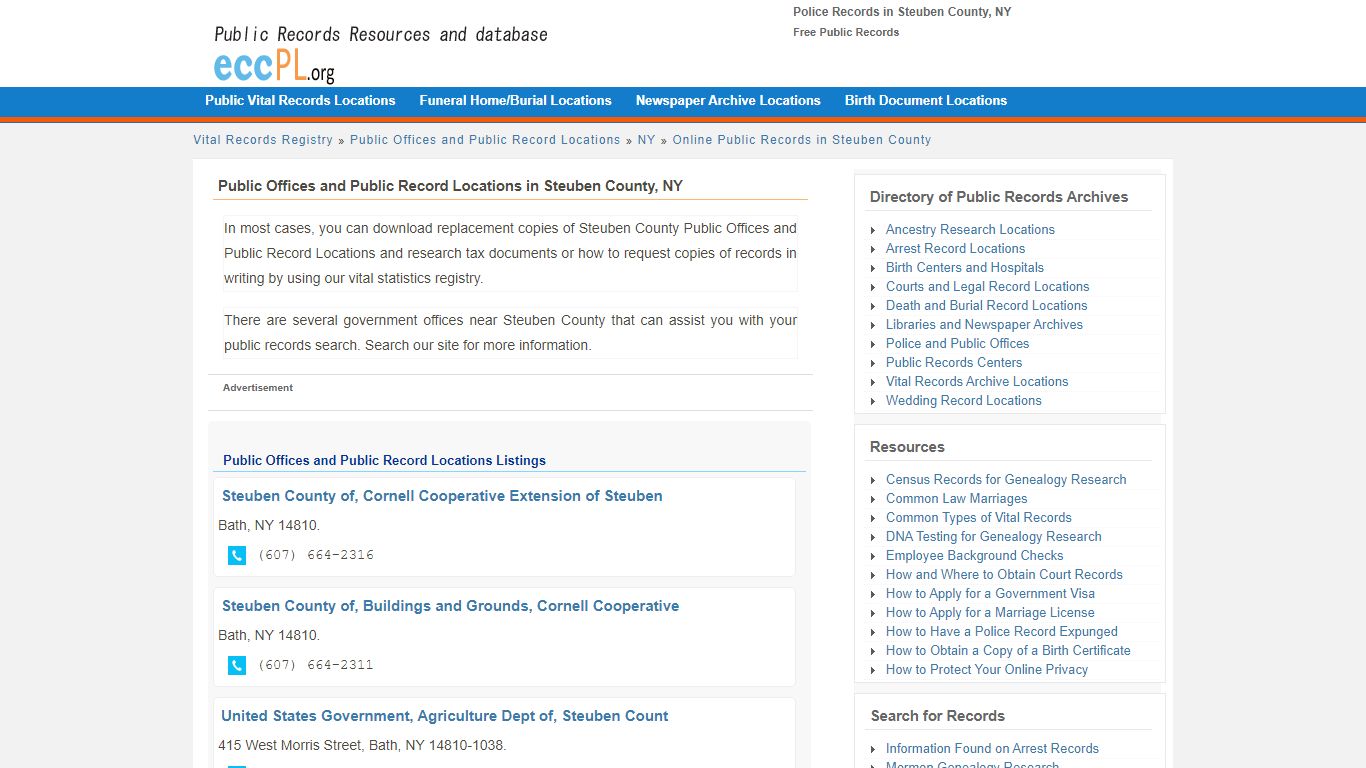The height and width of the screenshot is (768, 1366).
Task: Go to Vital Records Registry breadcrumb
Action: [263, 140]
